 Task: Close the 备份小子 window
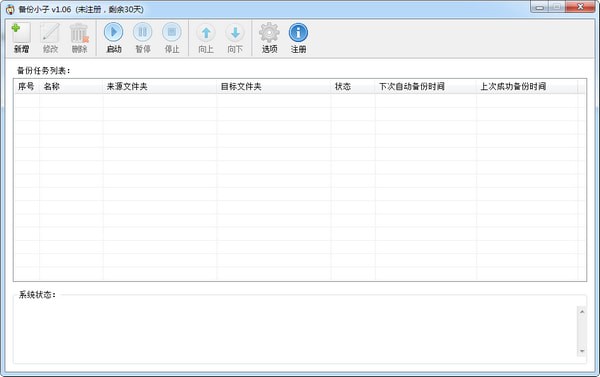580,7
